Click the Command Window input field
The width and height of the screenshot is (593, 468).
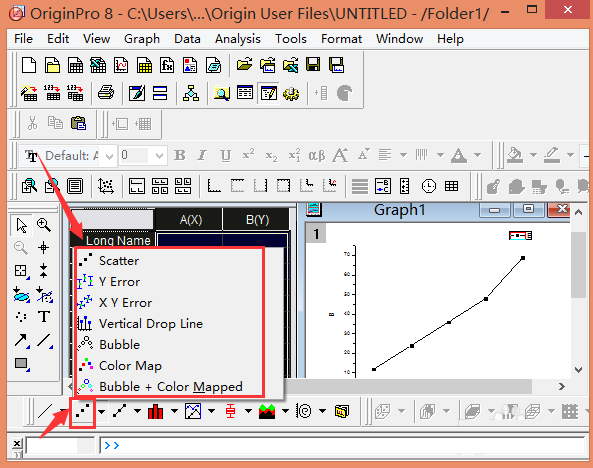pos(342,445)
